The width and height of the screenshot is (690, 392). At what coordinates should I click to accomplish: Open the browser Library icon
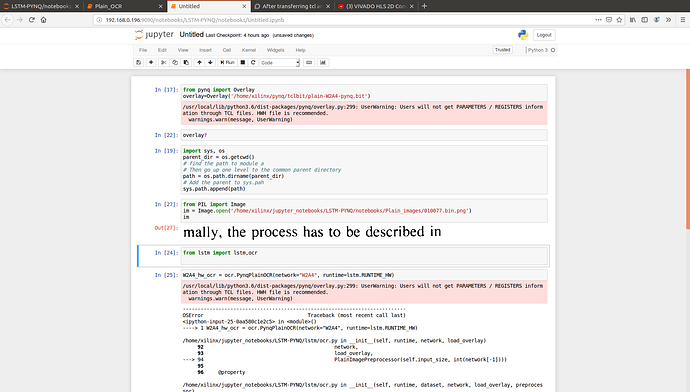[x=633, y=20]
